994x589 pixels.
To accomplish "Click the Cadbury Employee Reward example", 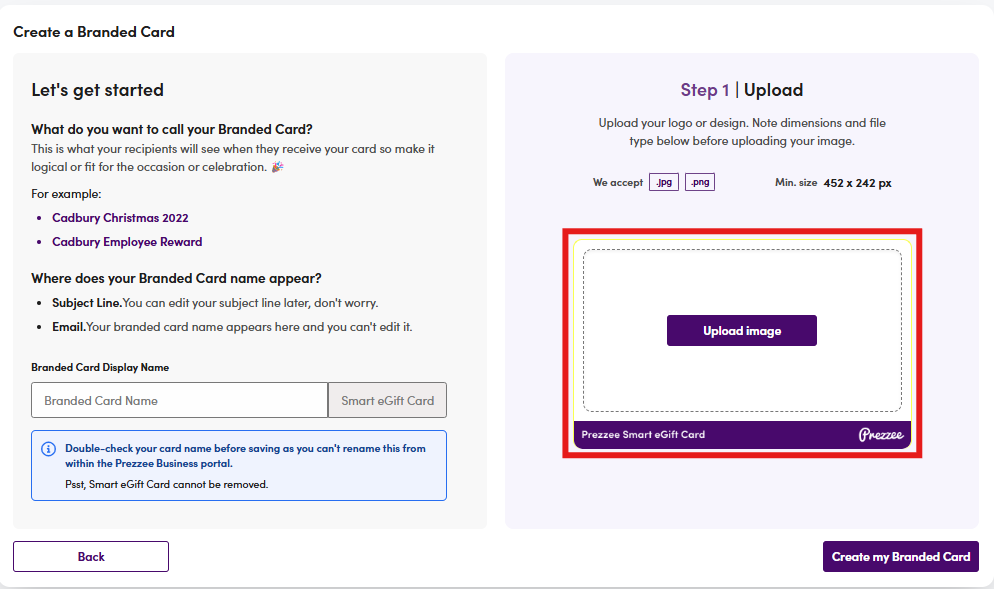I will pos(127,242).
